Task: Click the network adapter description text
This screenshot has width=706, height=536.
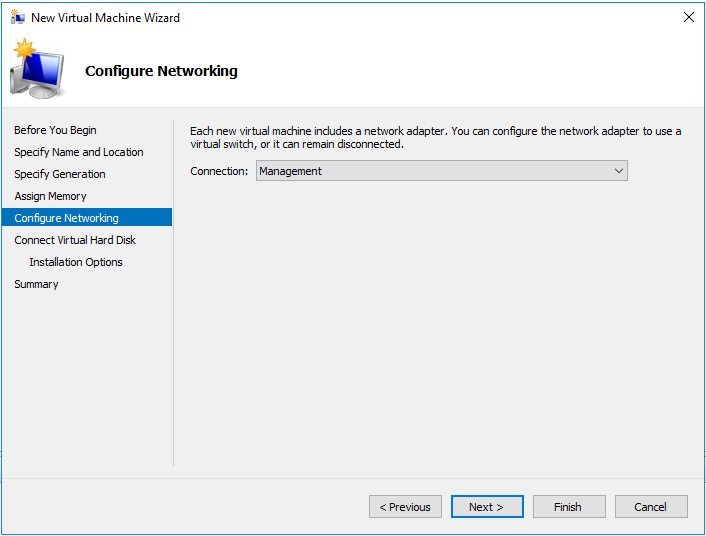Action: pyautogui.click(x=435, y=138)
